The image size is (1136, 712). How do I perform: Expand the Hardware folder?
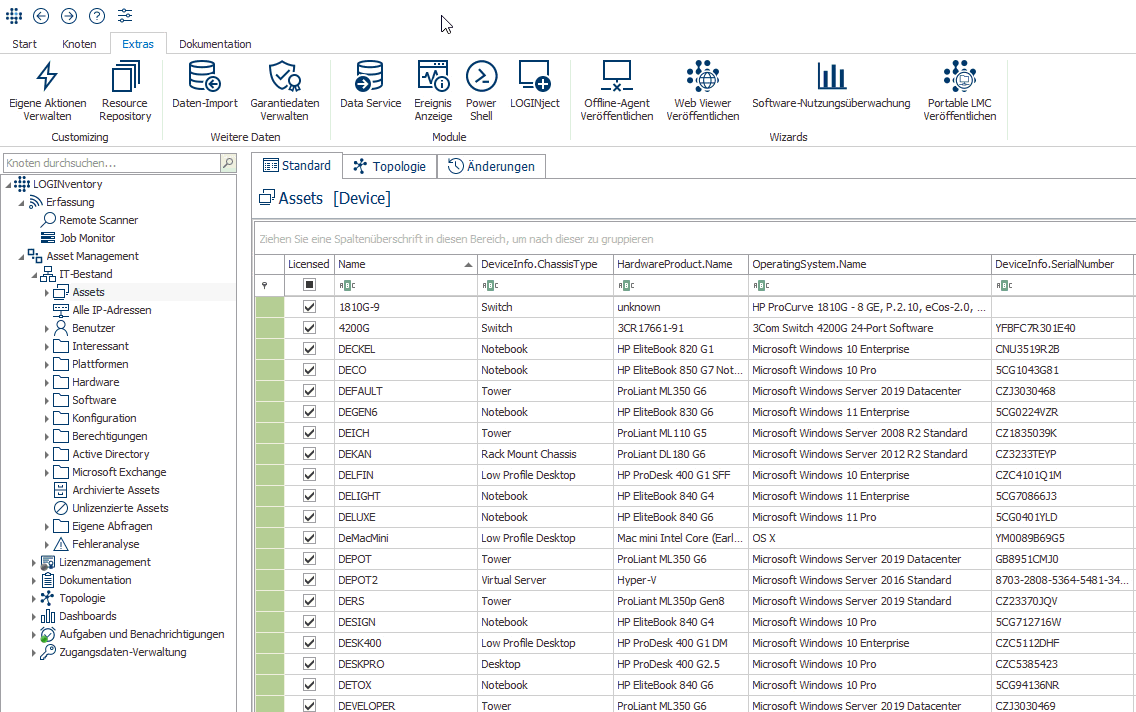47,382
